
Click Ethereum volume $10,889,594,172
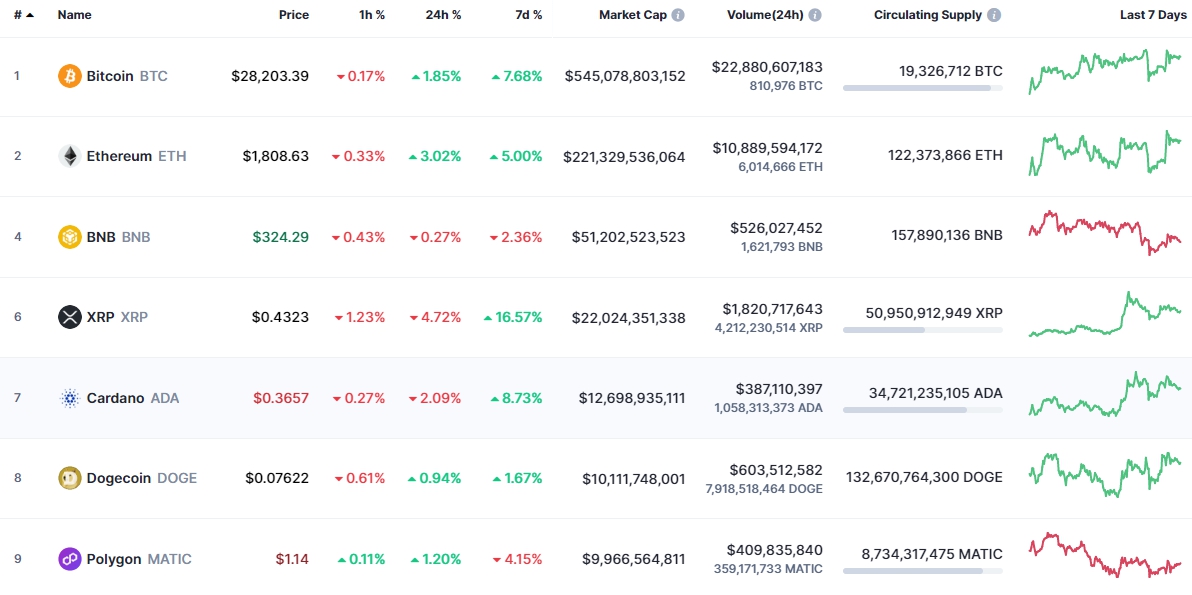tap(767, 147)
